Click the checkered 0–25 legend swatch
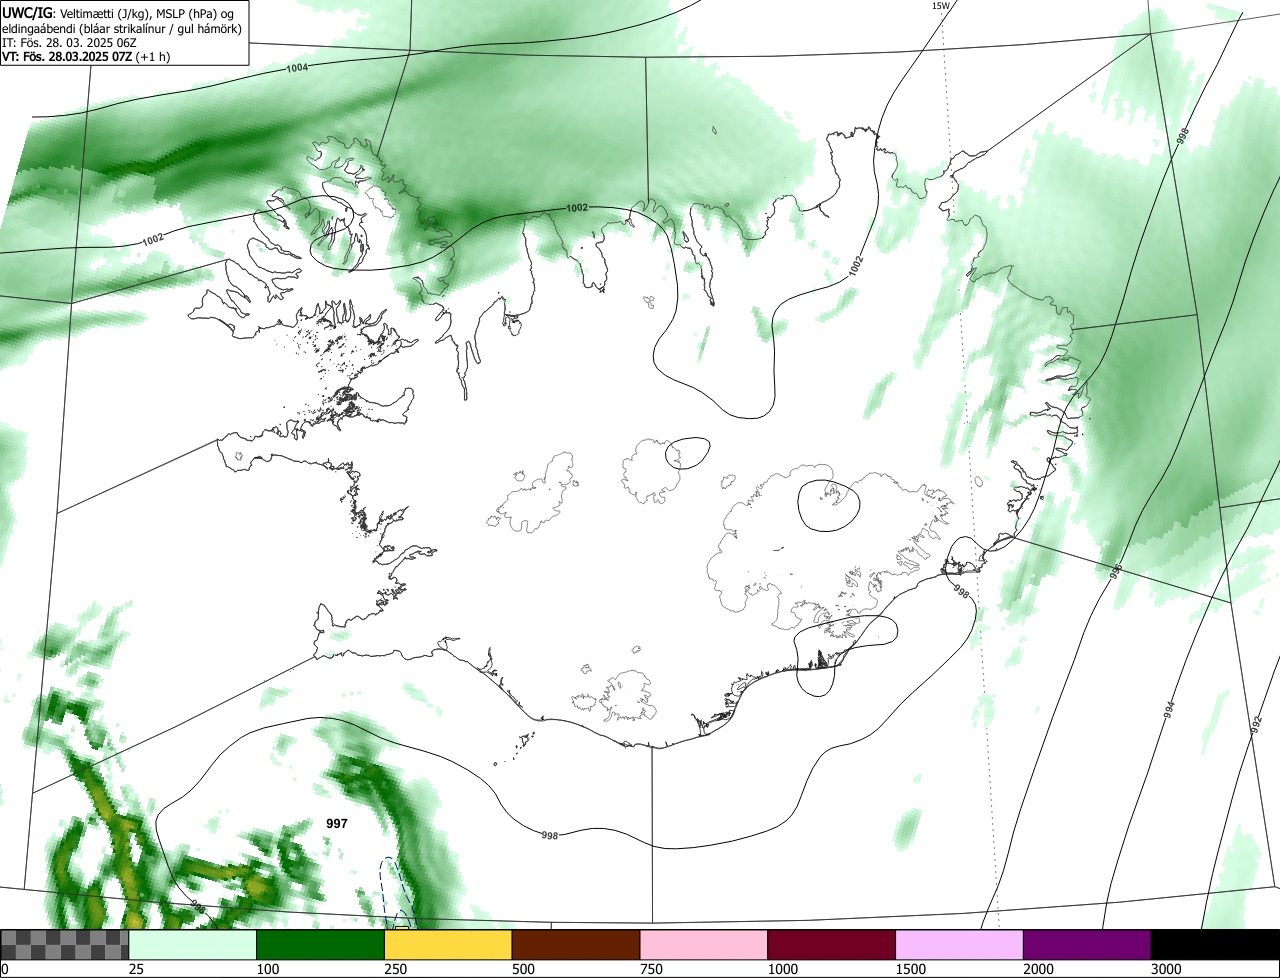This screenshot has height=978, width=1280. coord(64,944)
